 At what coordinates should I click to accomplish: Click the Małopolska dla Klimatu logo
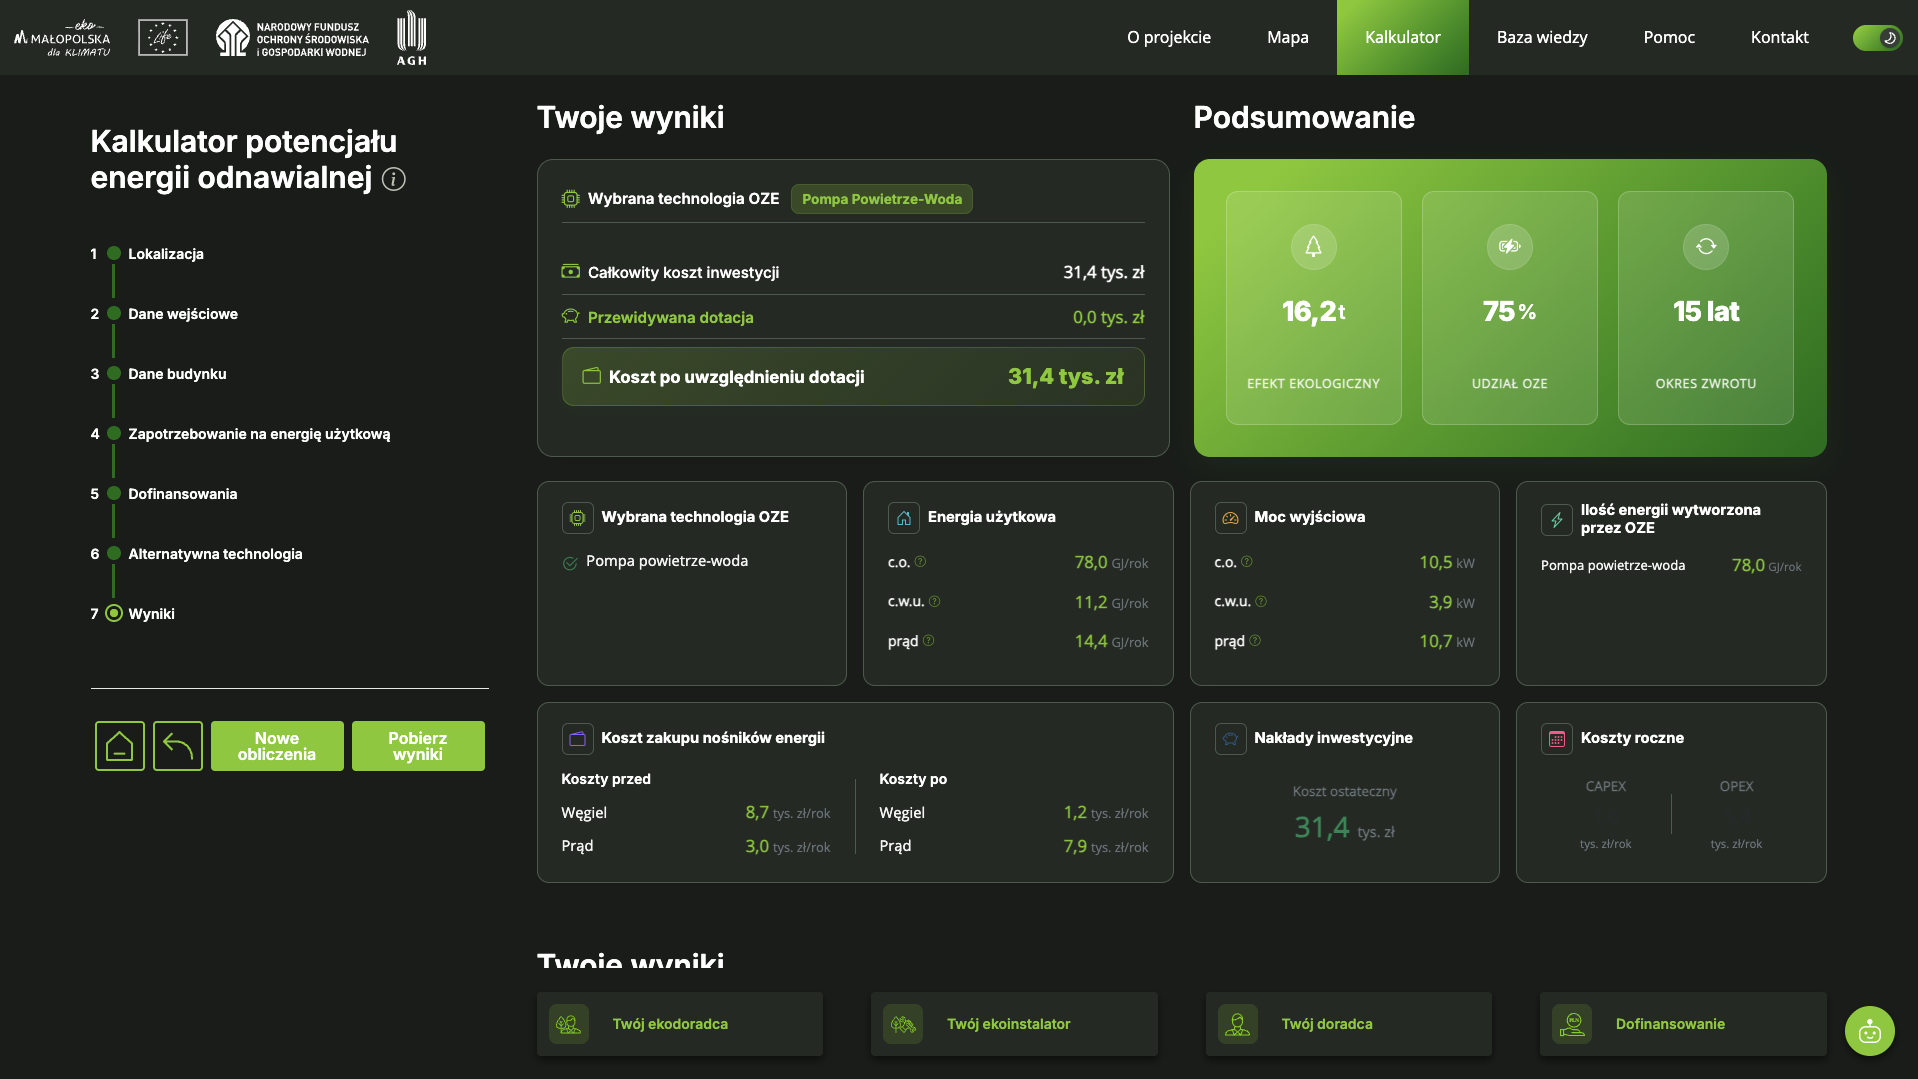point(62,38)
